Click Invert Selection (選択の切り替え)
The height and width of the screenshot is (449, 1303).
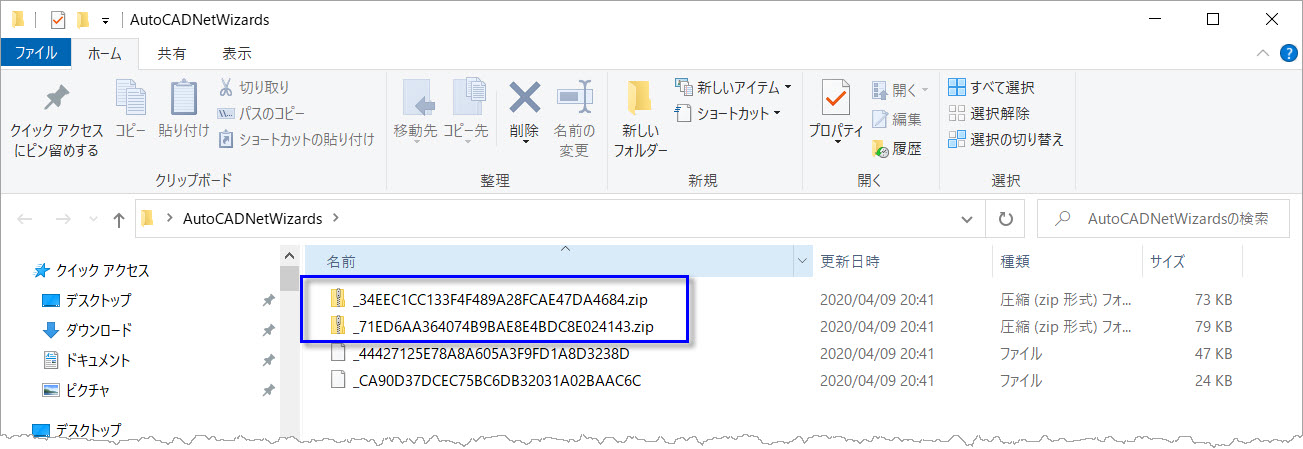pos(1005,139)
